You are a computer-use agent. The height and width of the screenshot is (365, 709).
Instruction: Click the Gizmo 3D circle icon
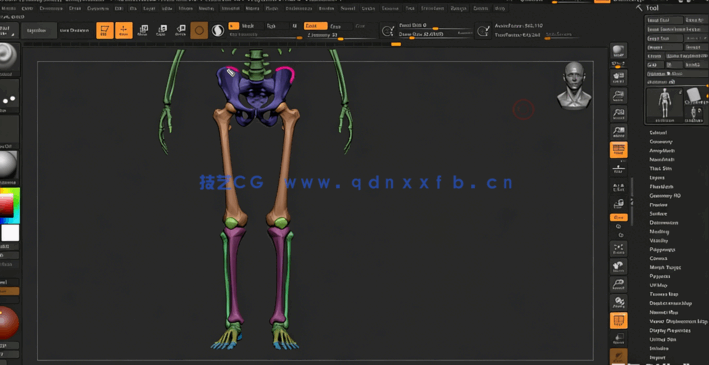(199, 31)
